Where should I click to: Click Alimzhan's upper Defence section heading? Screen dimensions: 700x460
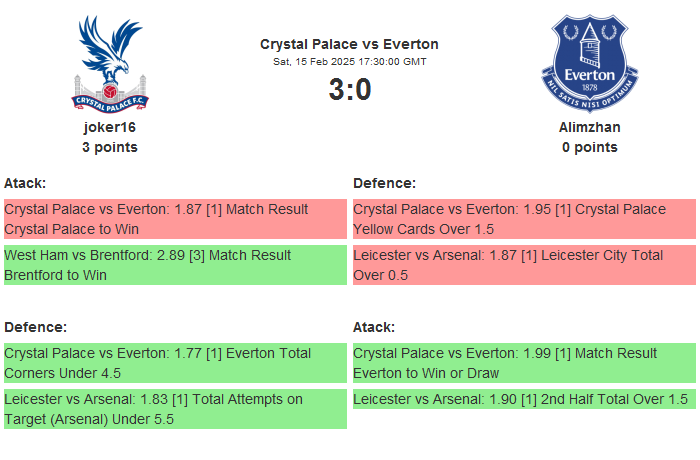pos(384,183)
